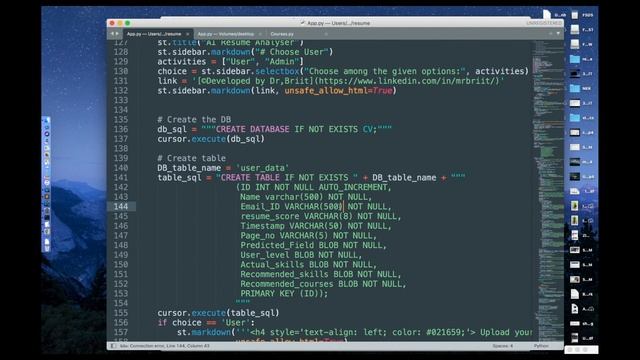This screenshot has width=640, height=360.
Task: Click the '# Create the DB' comment
Action: 194,120
